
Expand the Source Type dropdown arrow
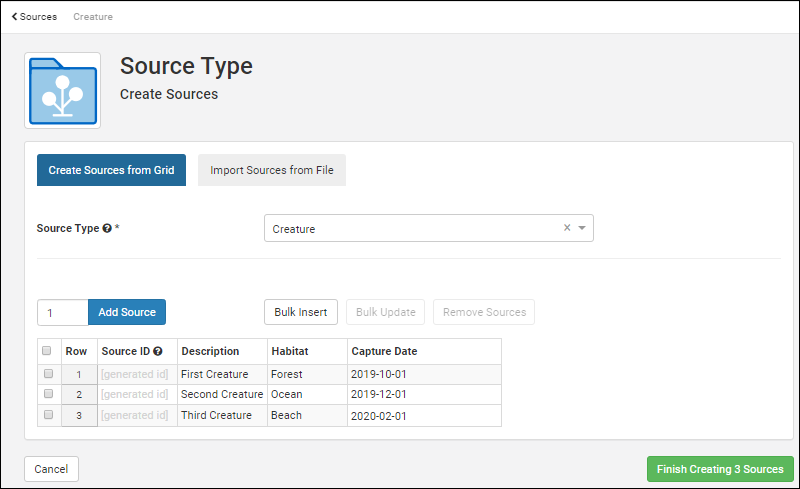(582, 228)
